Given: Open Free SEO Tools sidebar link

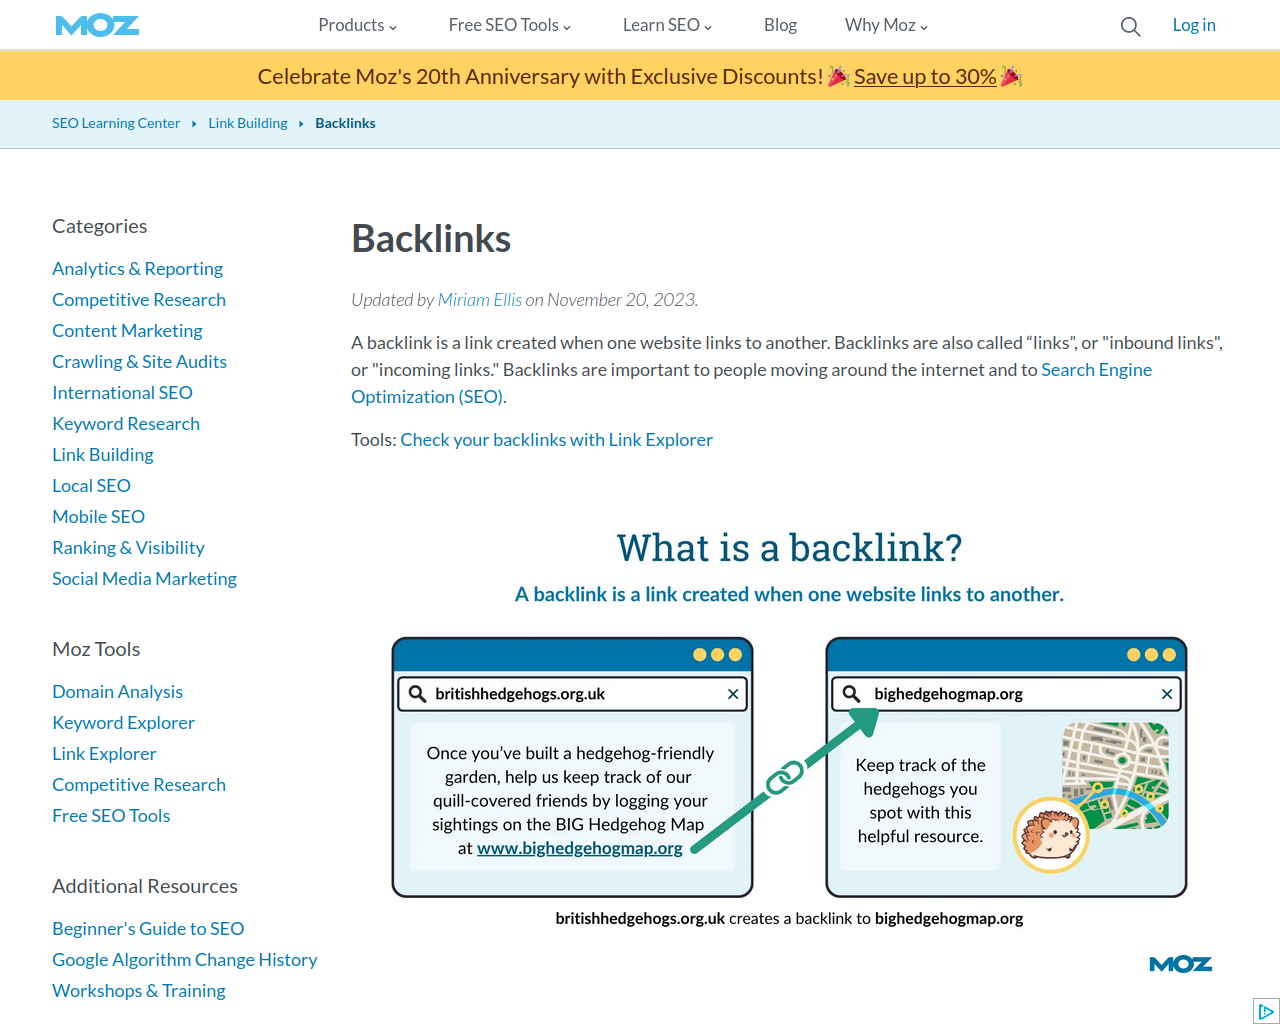Looking at the screenshot, I should point(111,815).
